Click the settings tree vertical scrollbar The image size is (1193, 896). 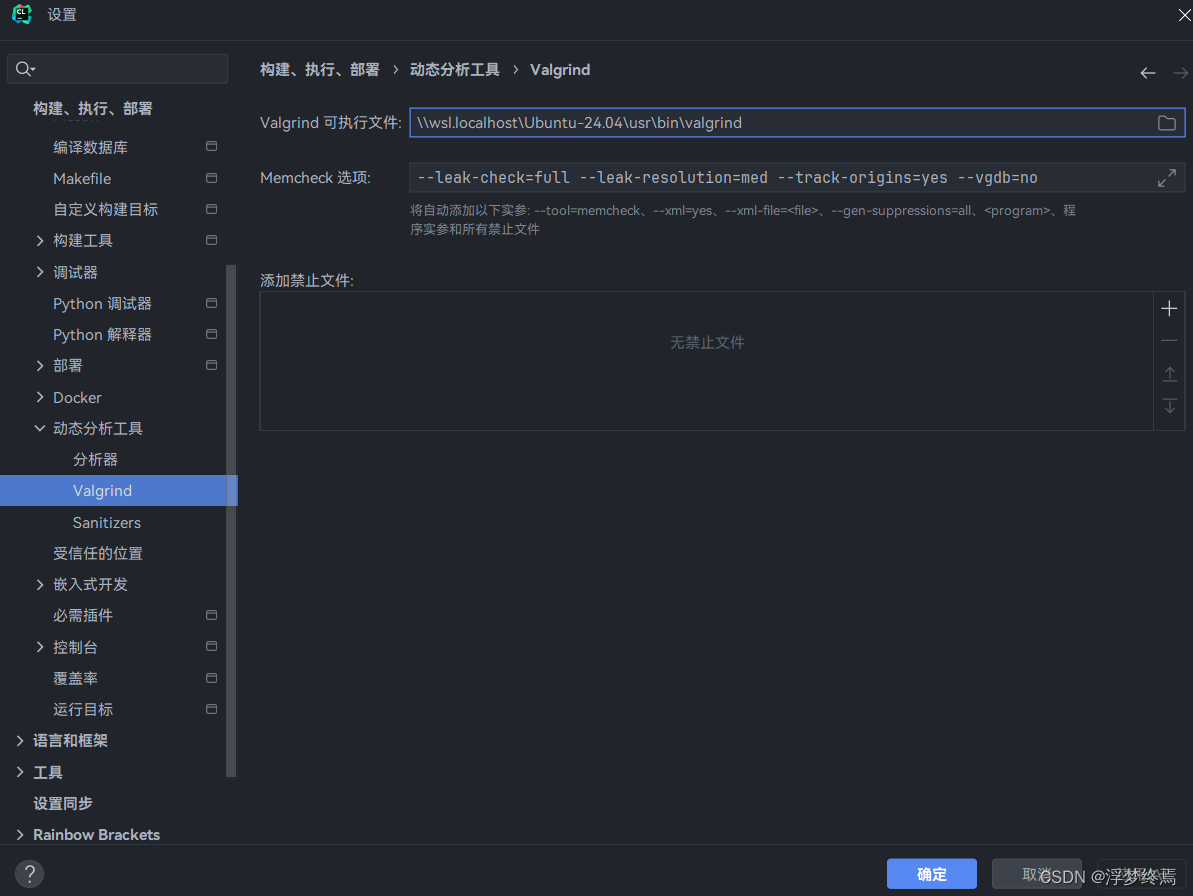(x=231, y=521)
